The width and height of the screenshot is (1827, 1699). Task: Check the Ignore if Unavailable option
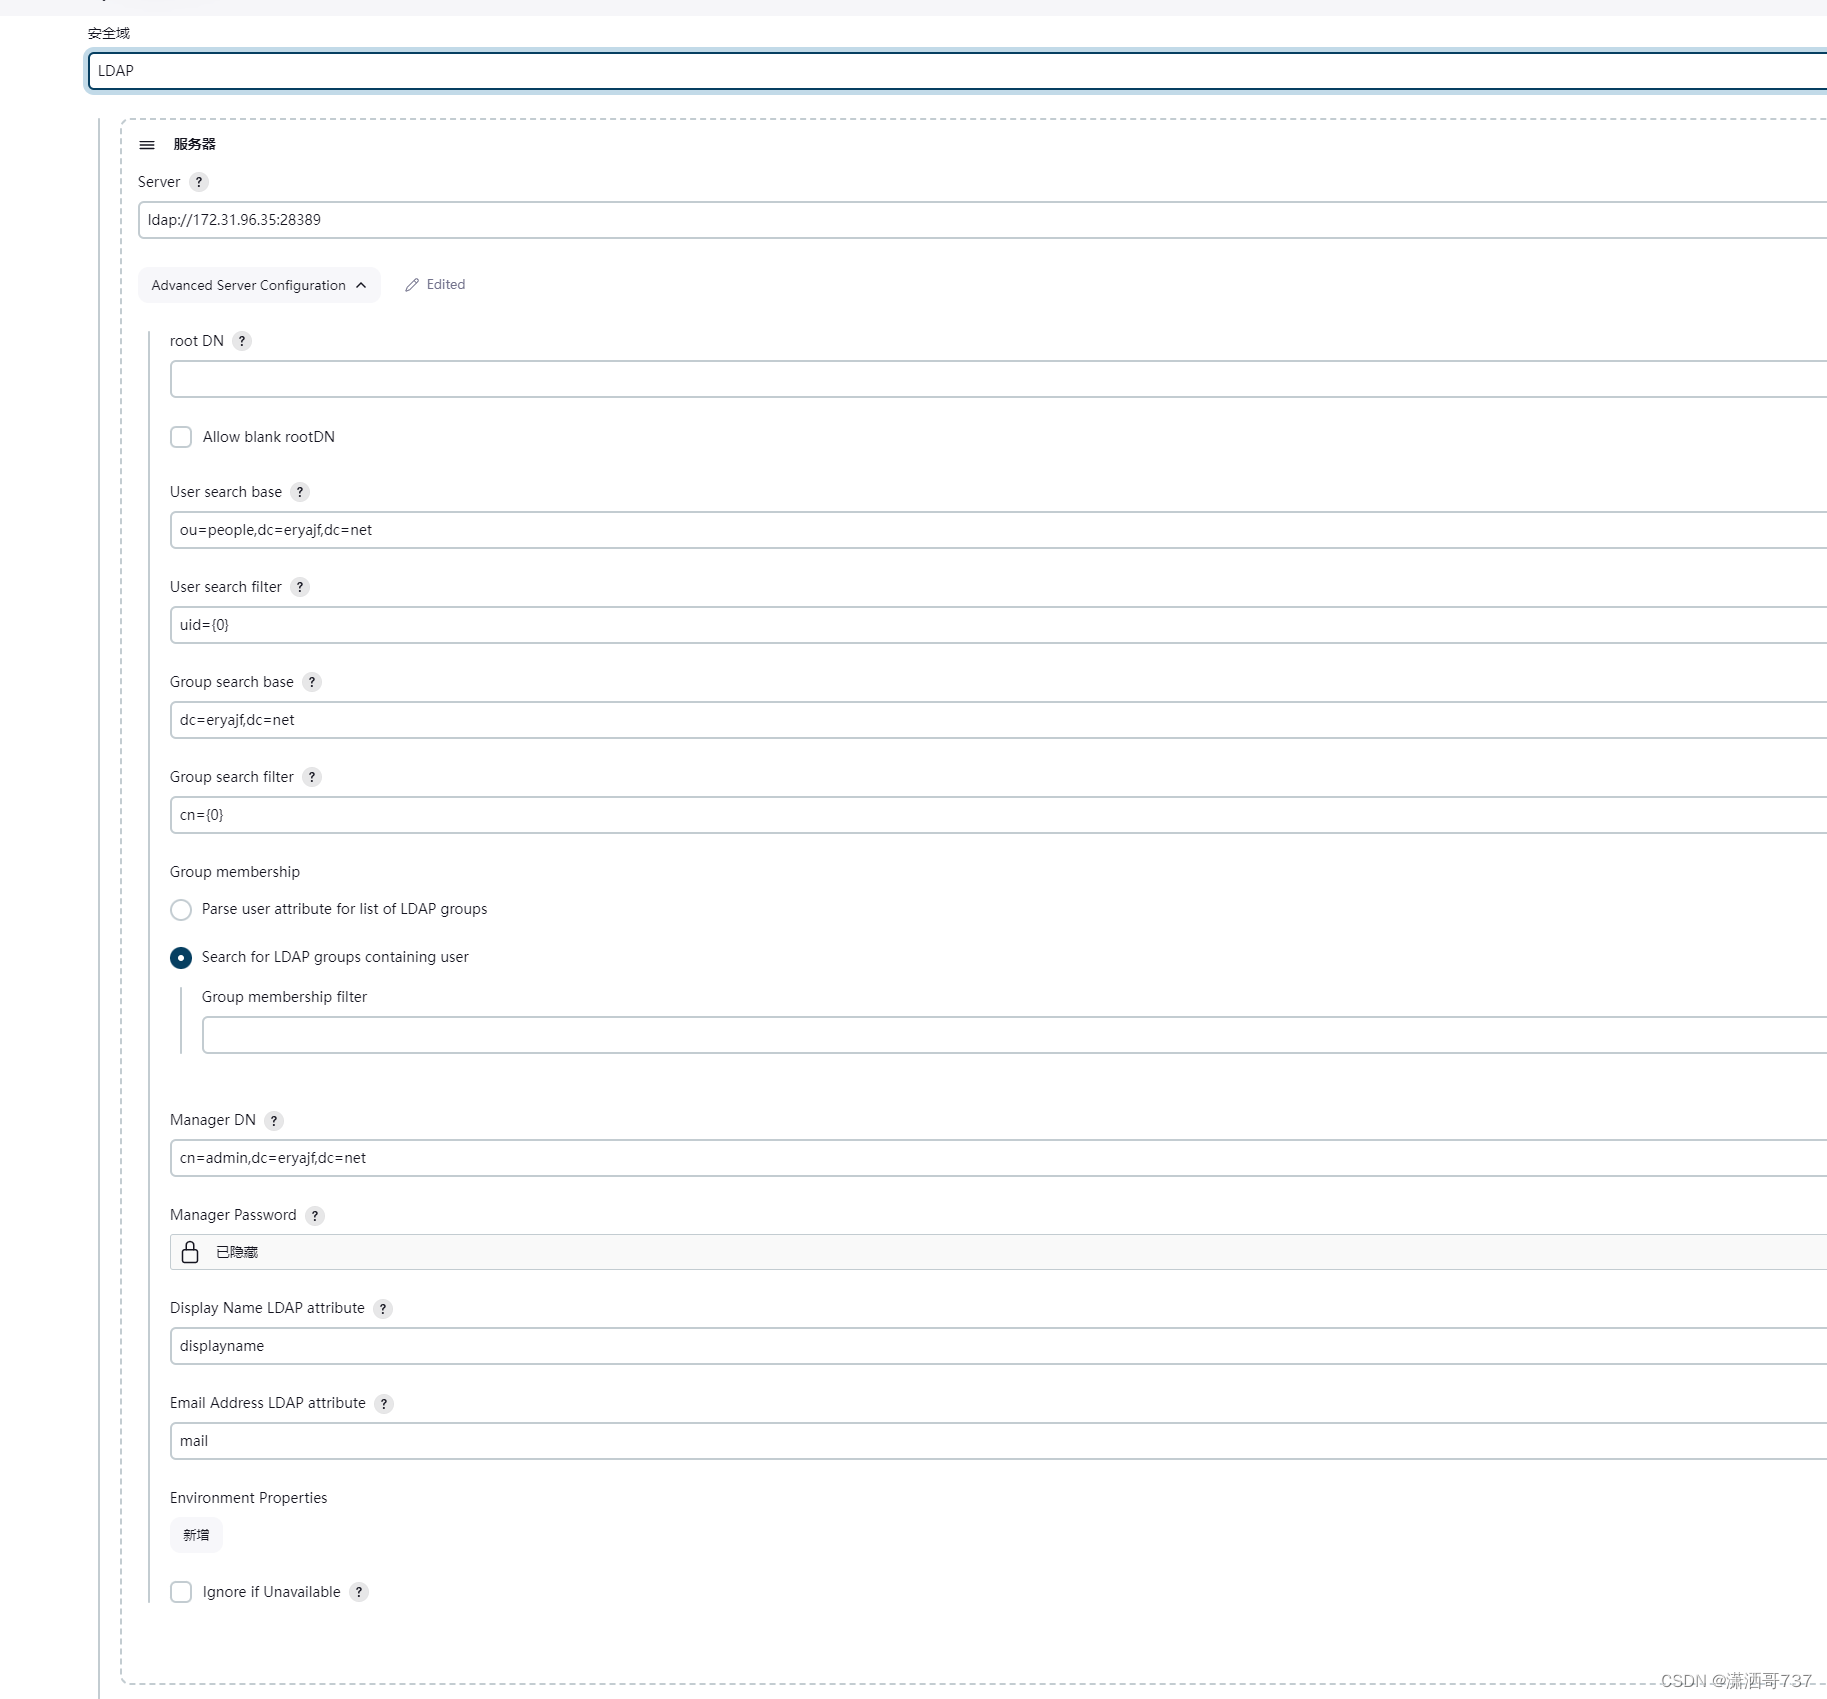tap(181, 1592)
